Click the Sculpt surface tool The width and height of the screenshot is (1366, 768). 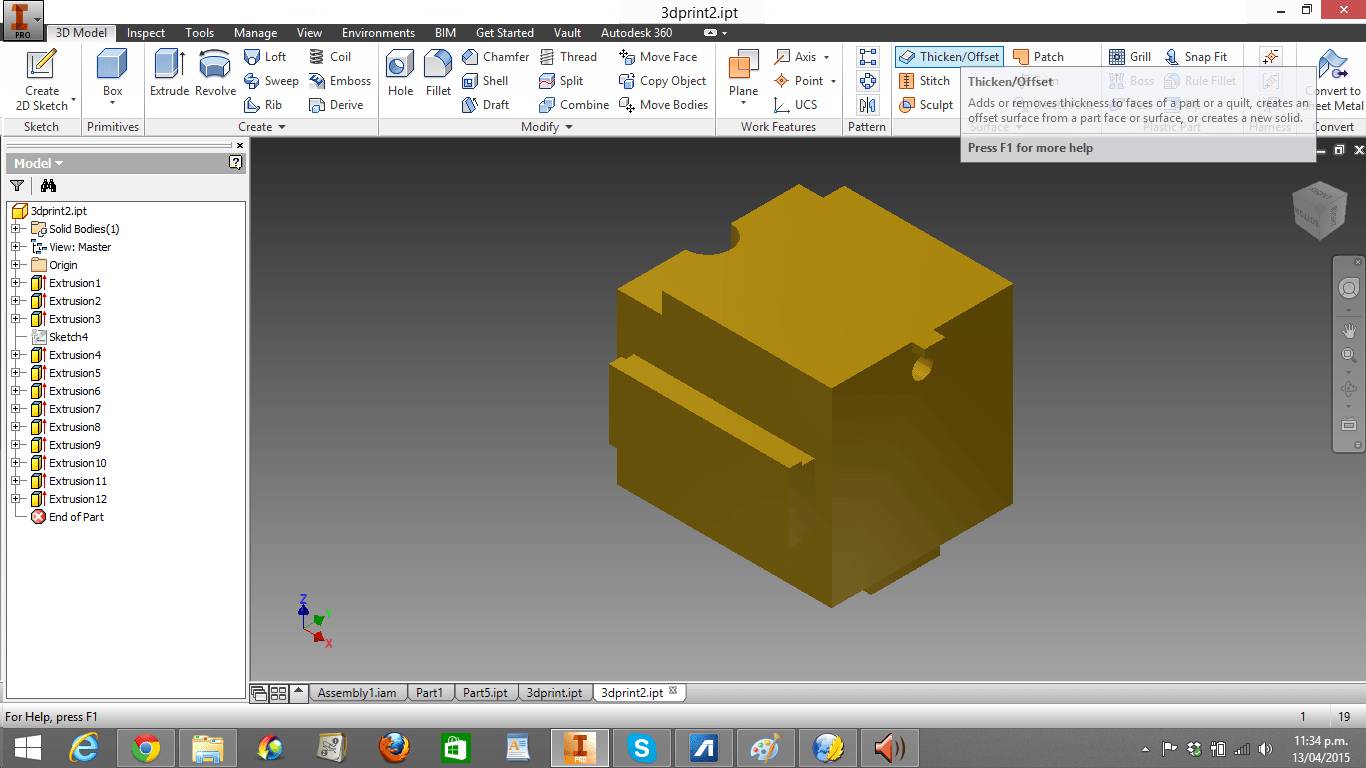point(926,105)
